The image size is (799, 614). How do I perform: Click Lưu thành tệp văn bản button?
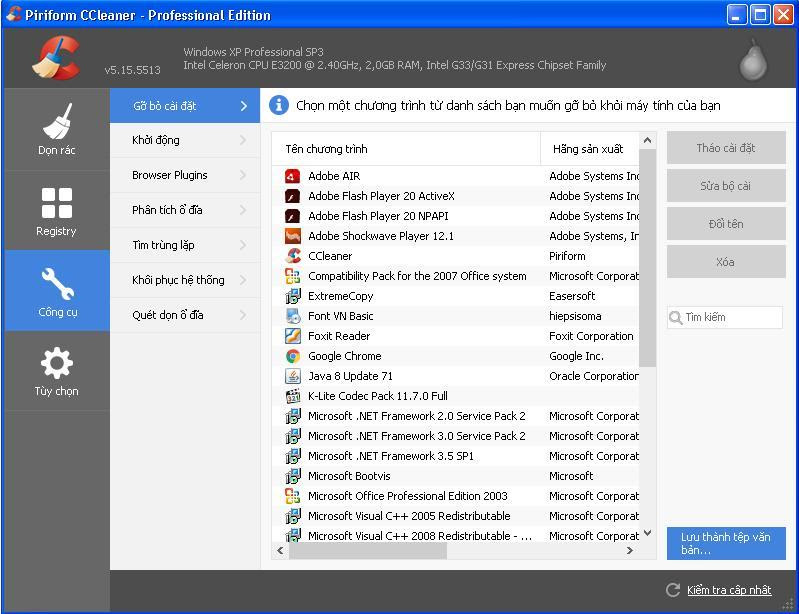(x=726, y=543)
